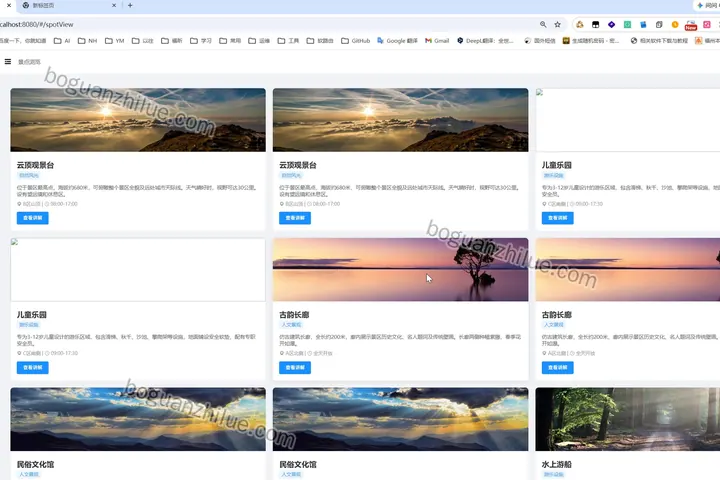Click the gray stacked-pages extension icon
Image resolution: width=720 pixels, height=480 pixels.
pyautogui.click(x=659, y=24)
